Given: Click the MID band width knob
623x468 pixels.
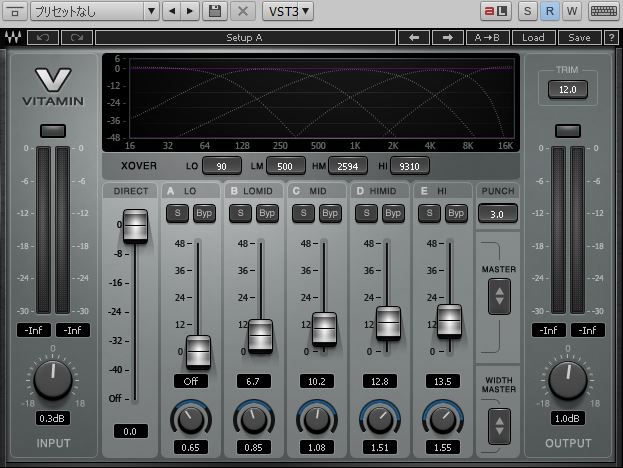Looking at the screenshot, I should pos(317,420).
